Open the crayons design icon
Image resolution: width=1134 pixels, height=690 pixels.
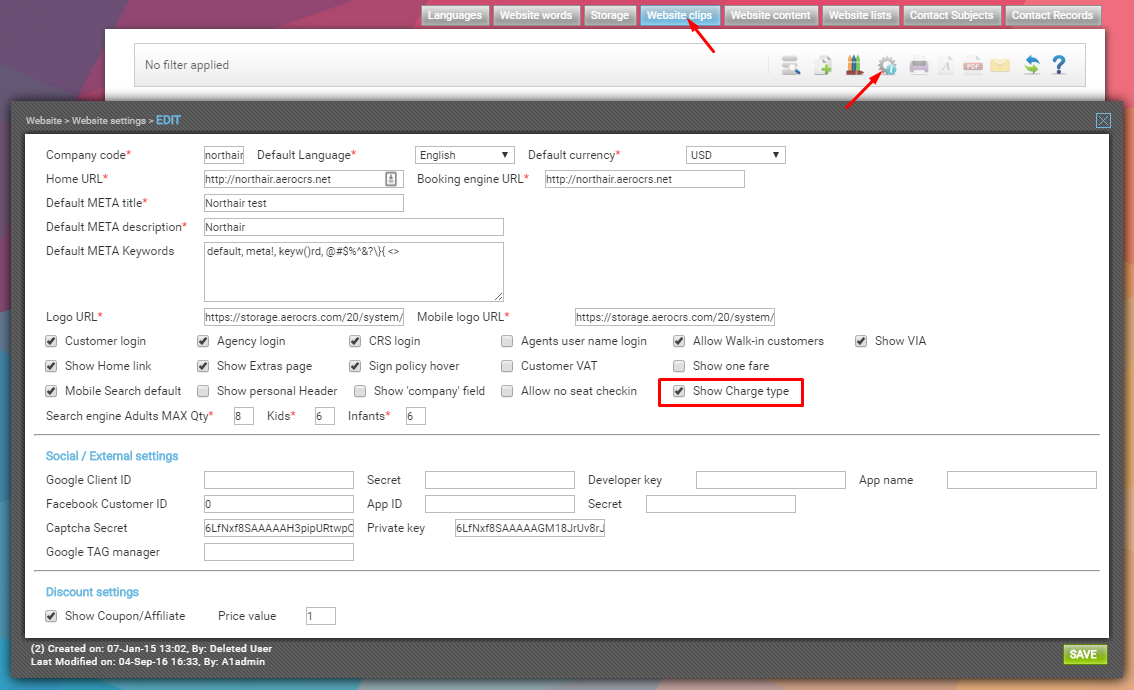(x=855, y=65)
